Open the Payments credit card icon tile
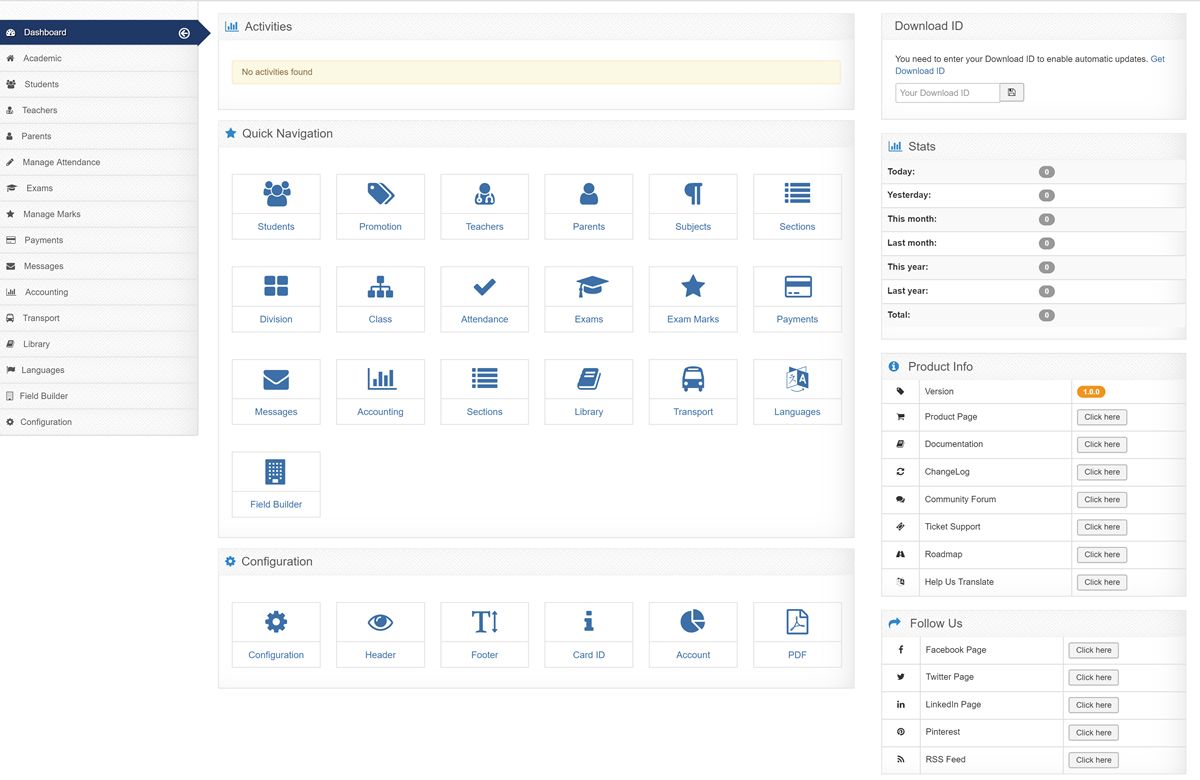 click(x=797, y=286)
